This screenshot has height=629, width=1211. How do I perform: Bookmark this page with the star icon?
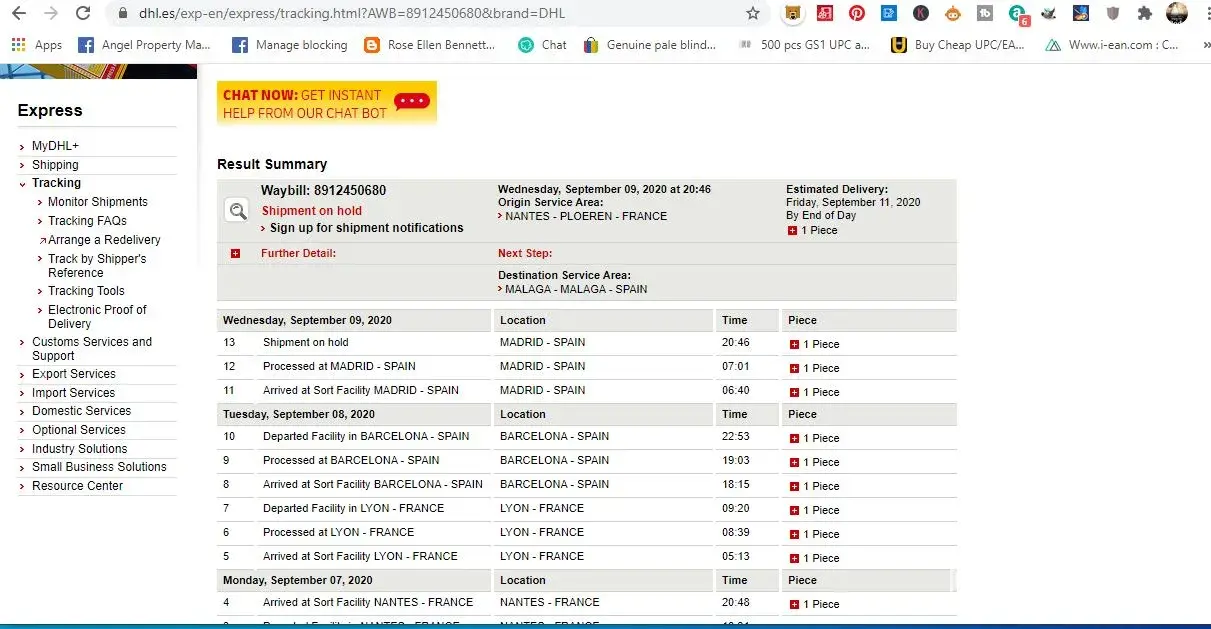[753, 14]
